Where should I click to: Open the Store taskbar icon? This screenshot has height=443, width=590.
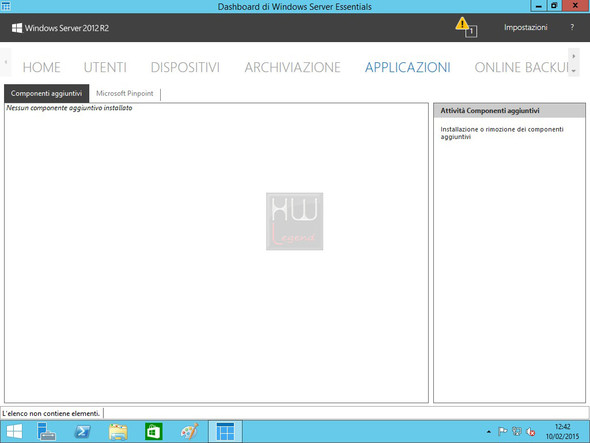coord(154,431)
